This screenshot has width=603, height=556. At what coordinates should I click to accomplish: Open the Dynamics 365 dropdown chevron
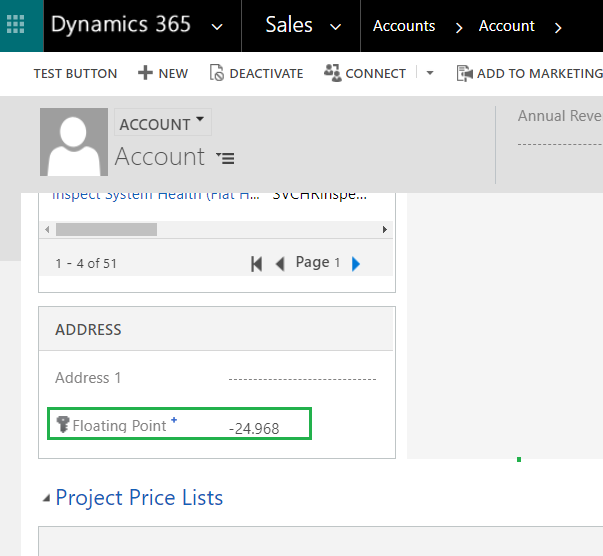(217, 27)
